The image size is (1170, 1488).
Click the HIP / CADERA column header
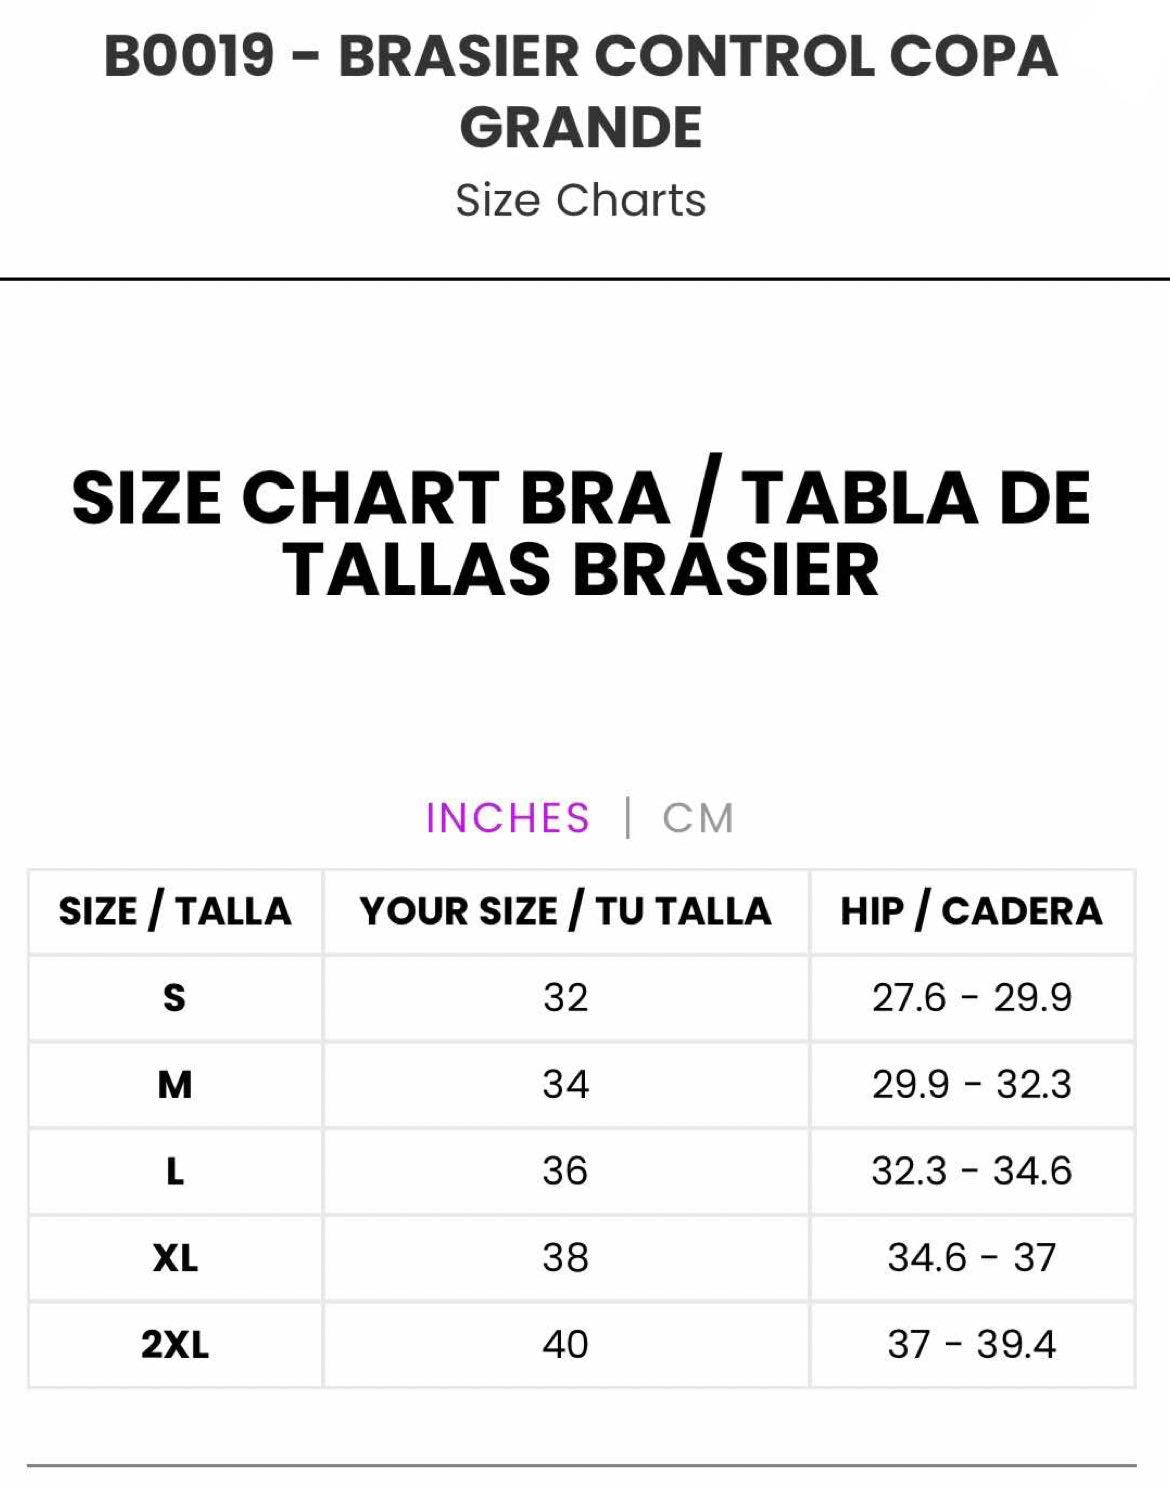click(x=971, y=911)
